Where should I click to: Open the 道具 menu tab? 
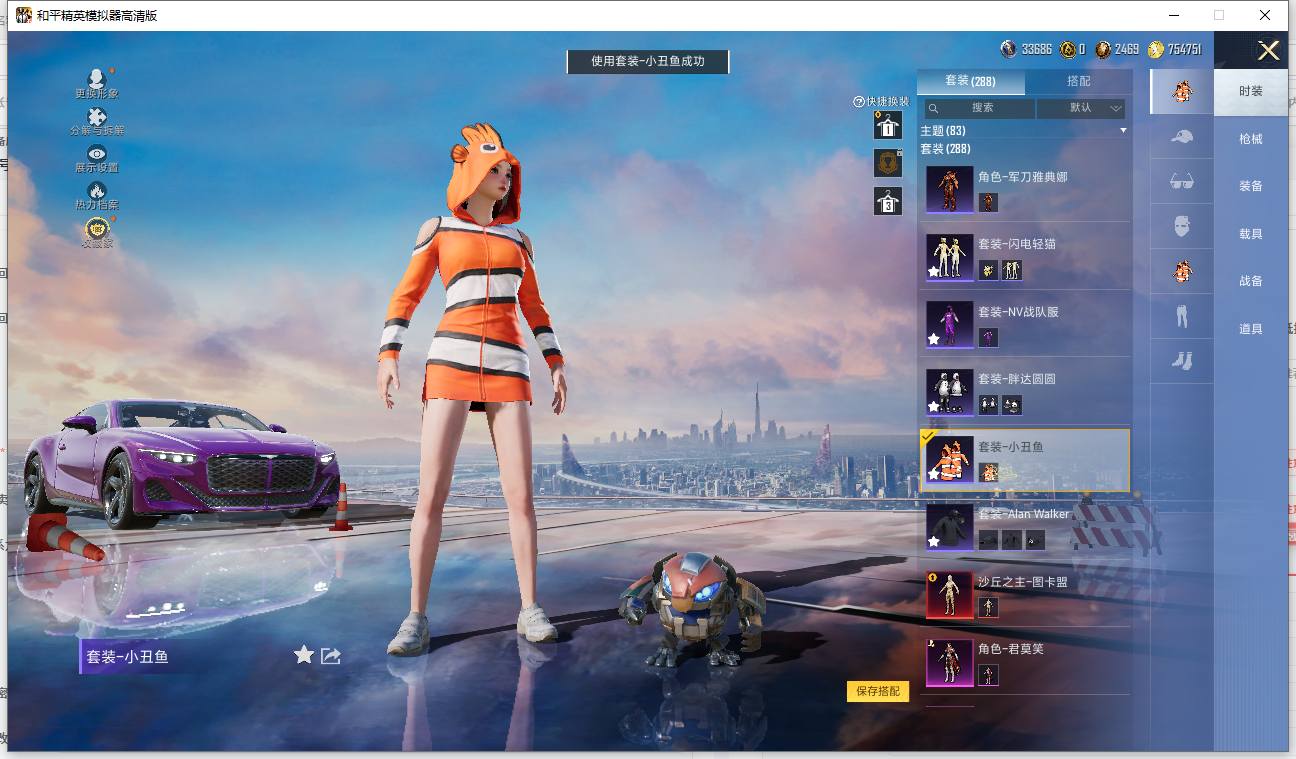tap(1251, 329)
